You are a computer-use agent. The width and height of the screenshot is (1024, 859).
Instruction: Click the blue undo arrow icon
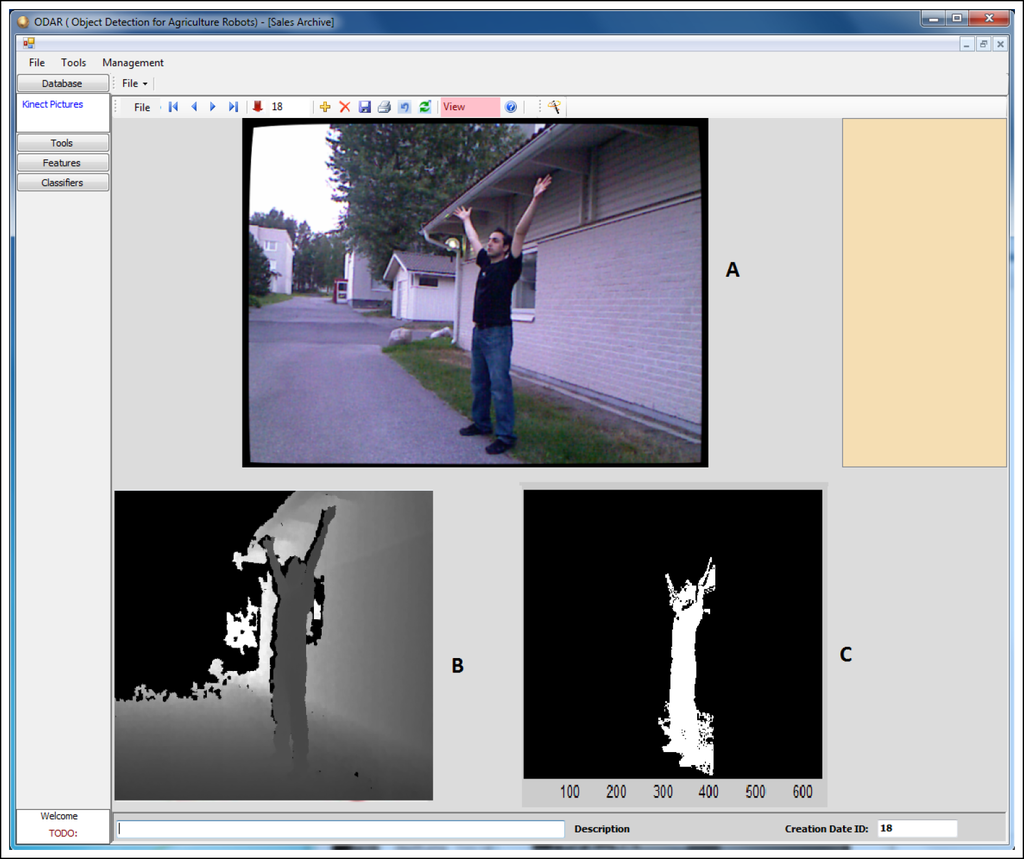pos(404,107)
